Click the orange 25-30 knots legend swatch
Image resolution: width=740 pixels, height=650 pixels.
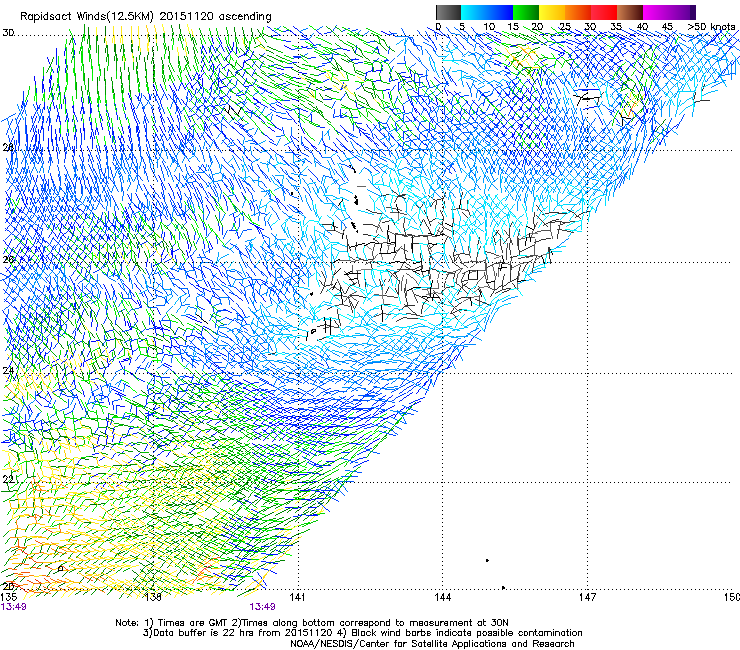[x=578, y=12]
